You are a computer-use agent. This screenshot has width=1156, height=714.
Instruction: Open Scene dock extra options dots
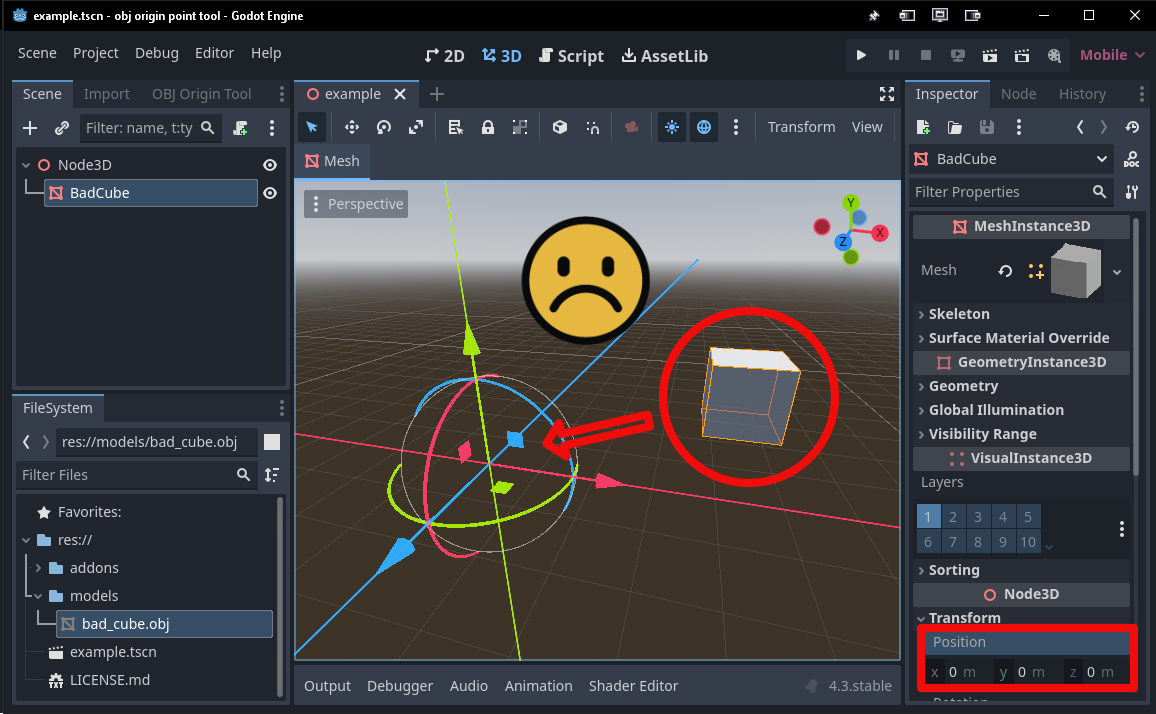coord(272,128)
